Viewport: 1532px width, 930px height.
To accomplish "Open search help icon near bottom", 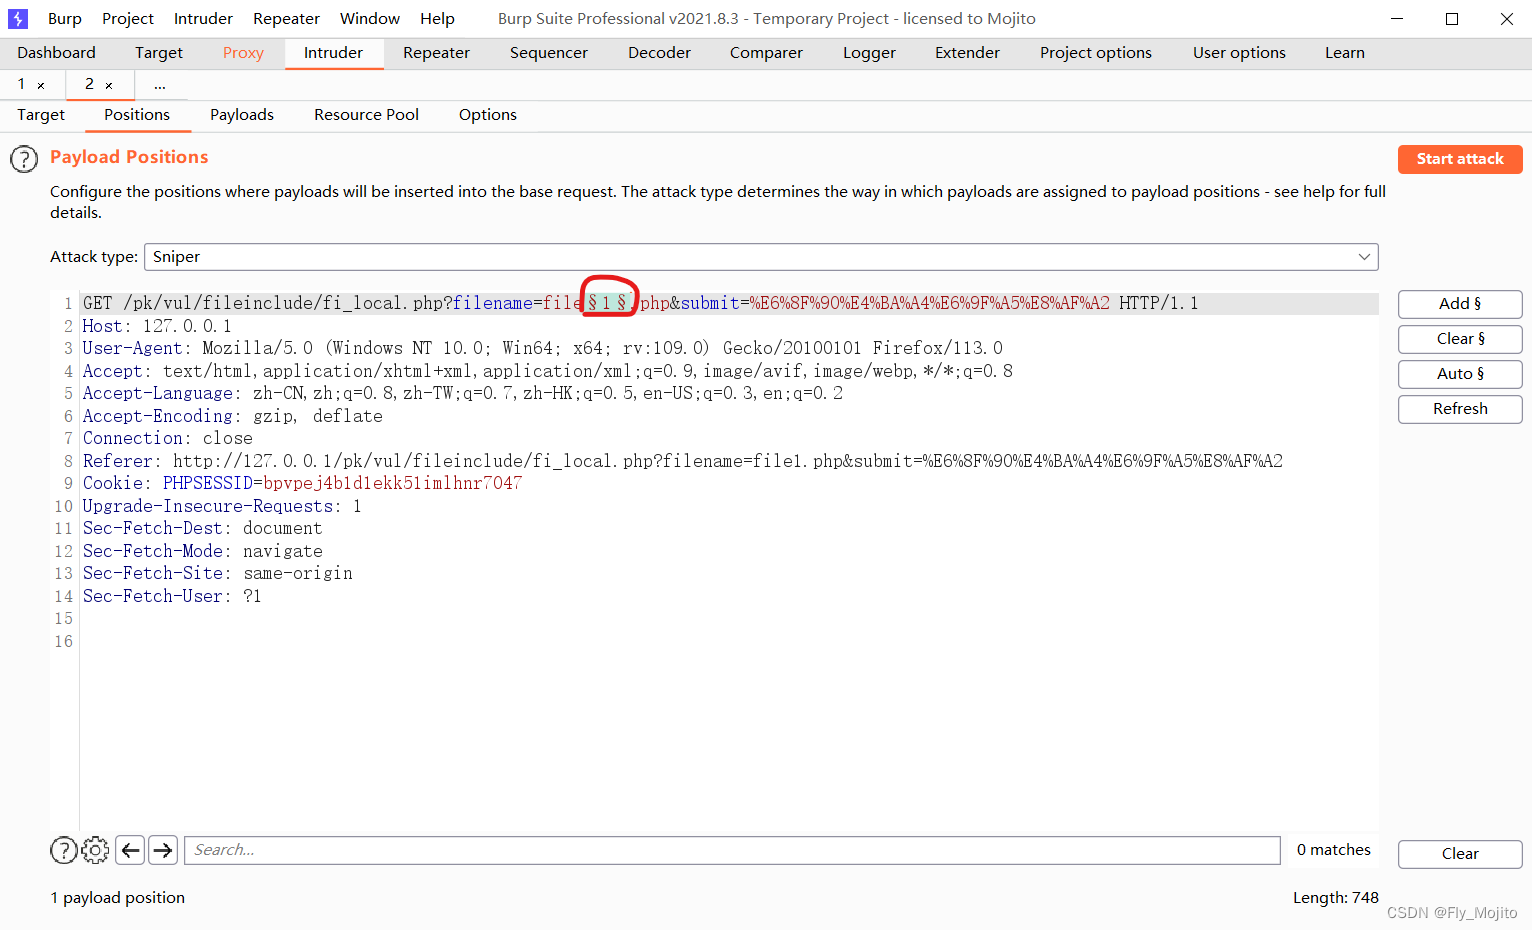I will pyautogui.click(x=64, y=850).
